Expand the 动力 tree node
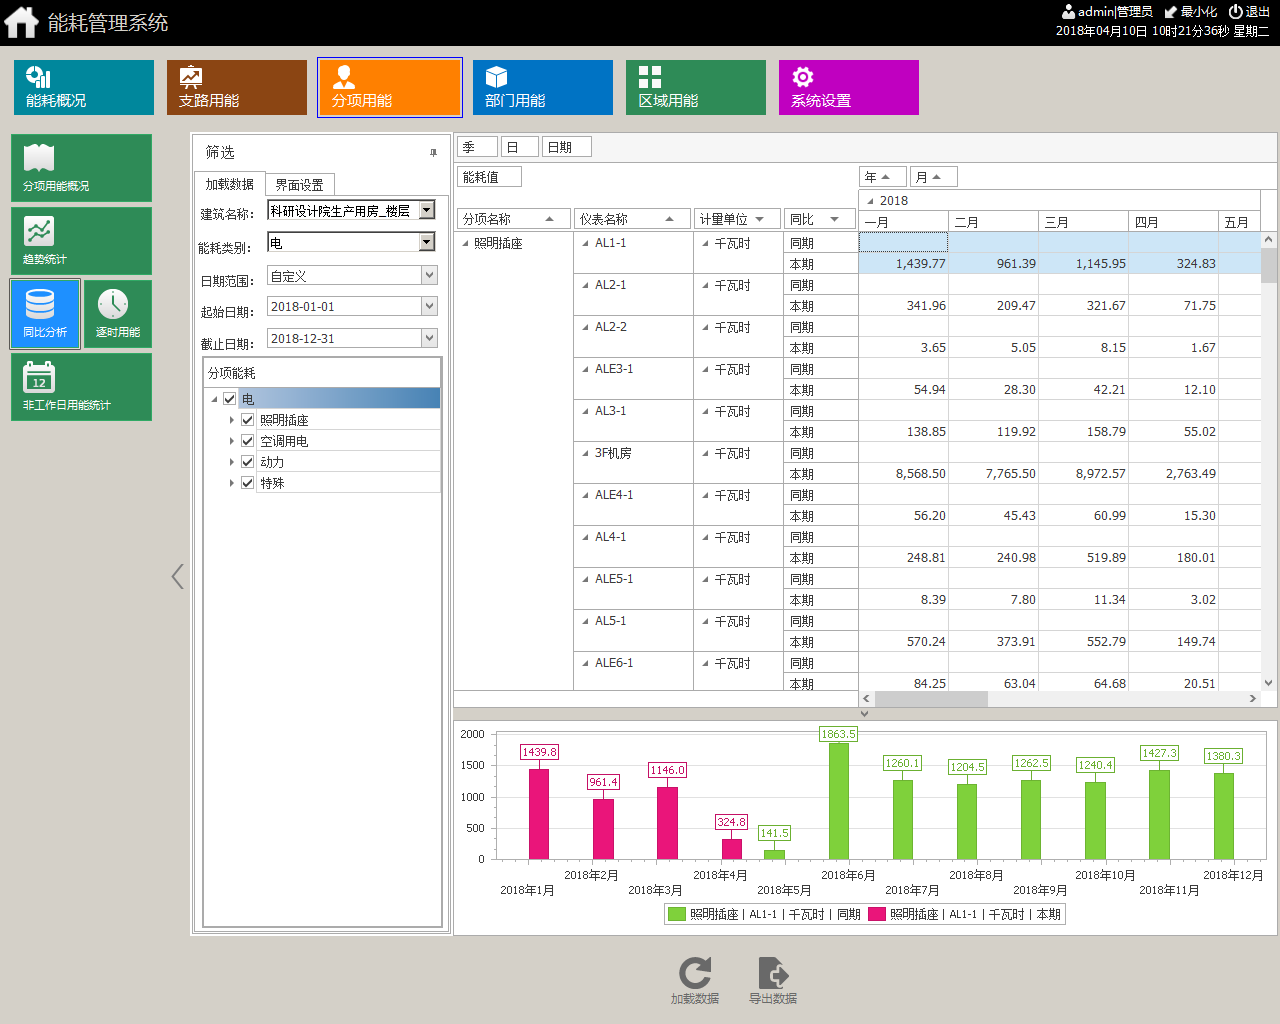Image resolution: width=1280 pixels, height=1024 pixels. tap(232, 462)
